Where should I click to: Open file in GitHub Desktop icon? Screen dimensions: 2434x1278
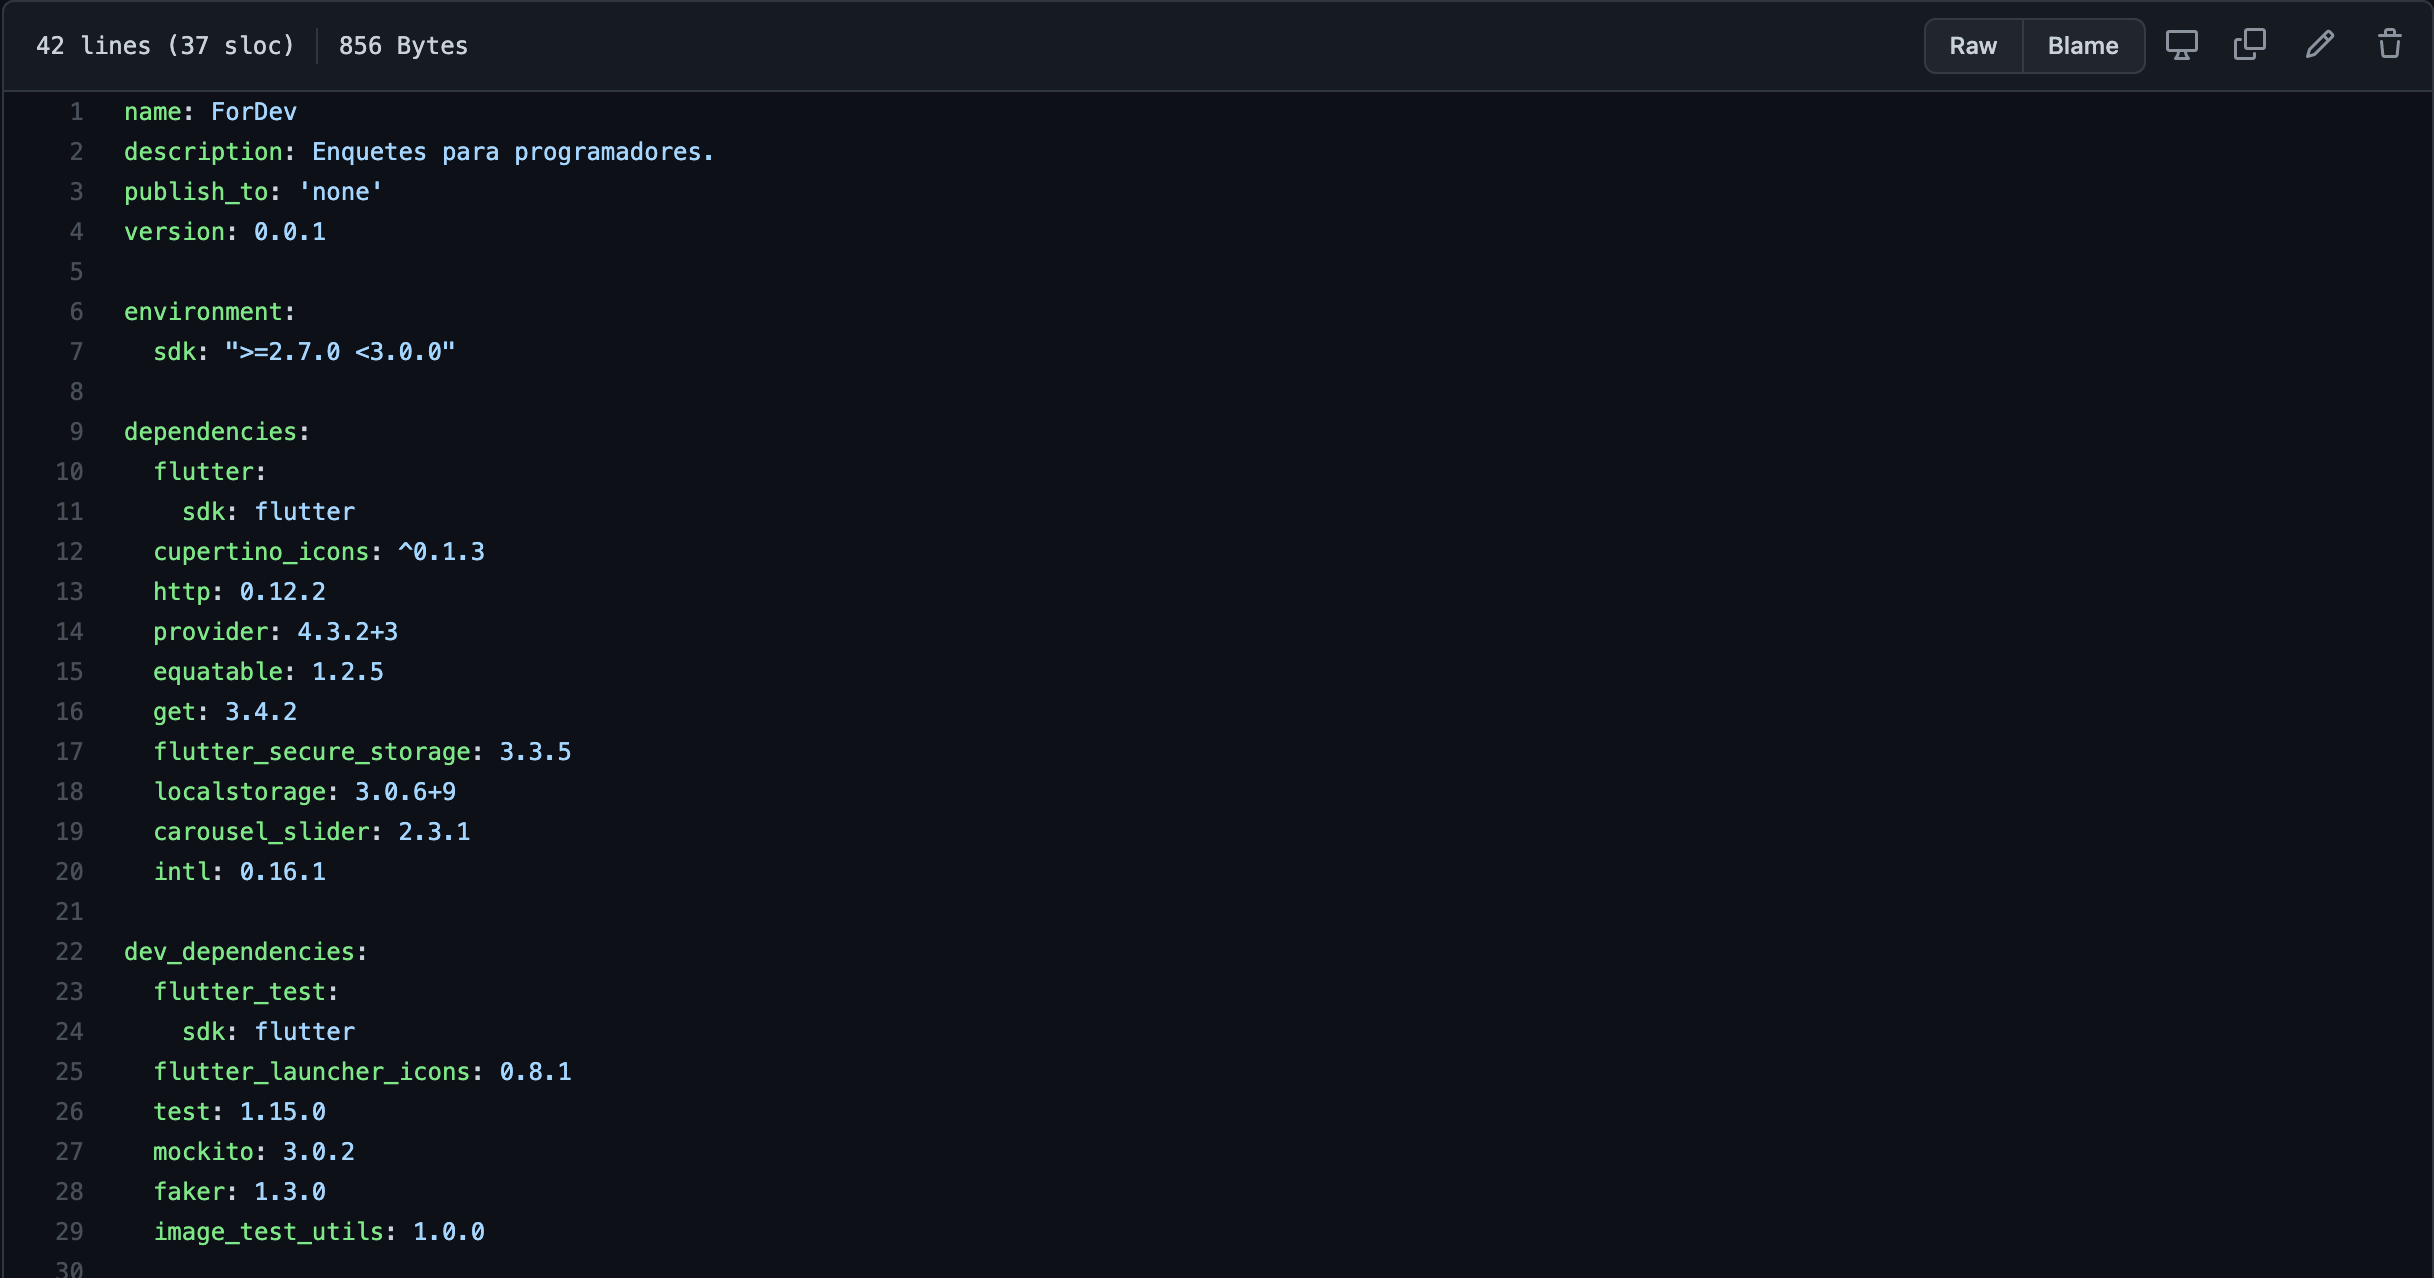[x=2181, y=45]
